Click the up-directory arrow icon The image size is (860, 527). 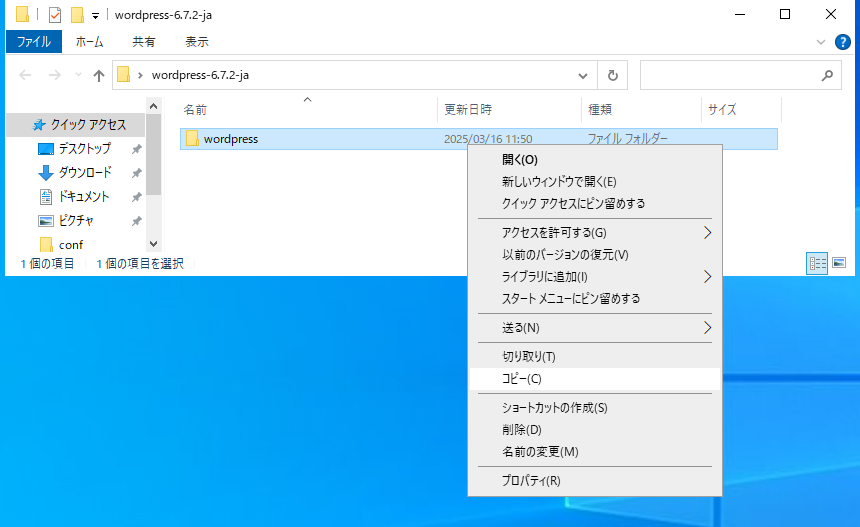[x=99, y=75]
